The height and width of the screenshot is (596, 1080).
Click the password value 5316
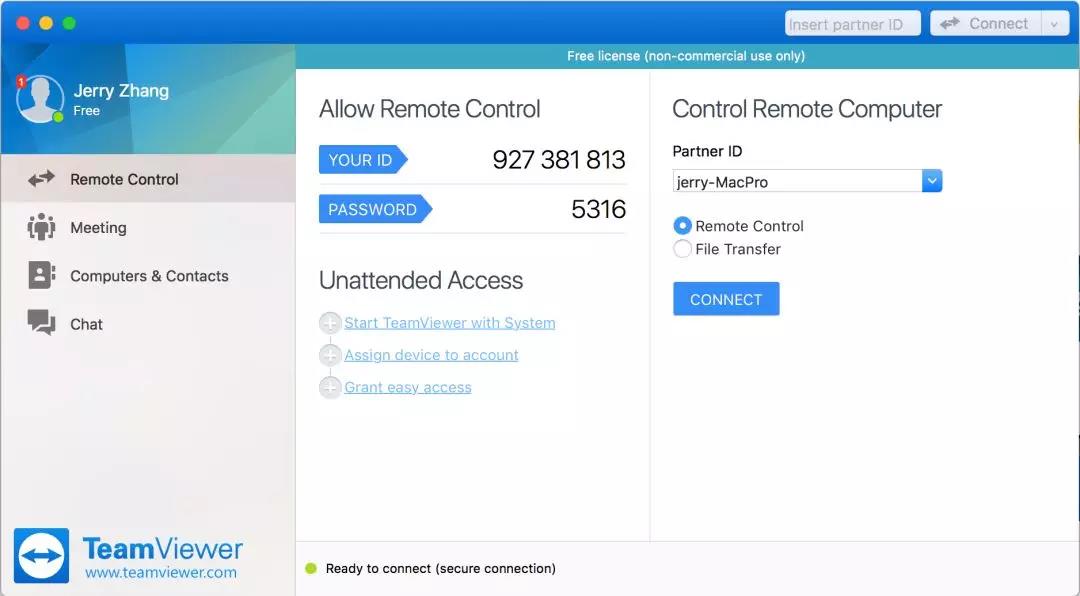coord(599,209)
